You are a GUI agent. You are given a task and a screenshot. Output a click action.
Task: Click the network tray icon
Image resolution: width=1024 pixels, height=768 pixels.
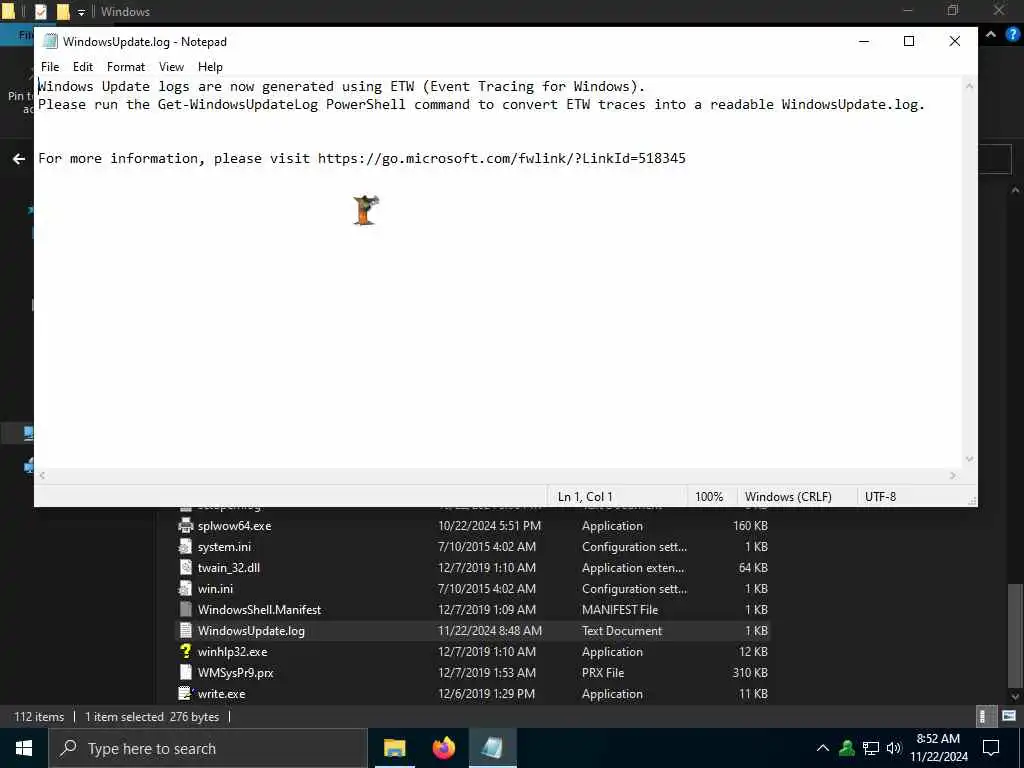tap(871, 748)
